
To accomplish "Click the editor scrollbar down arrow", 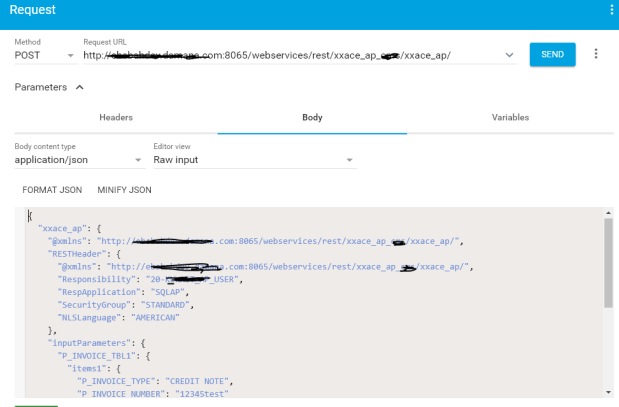I will [x=609, y=393].
